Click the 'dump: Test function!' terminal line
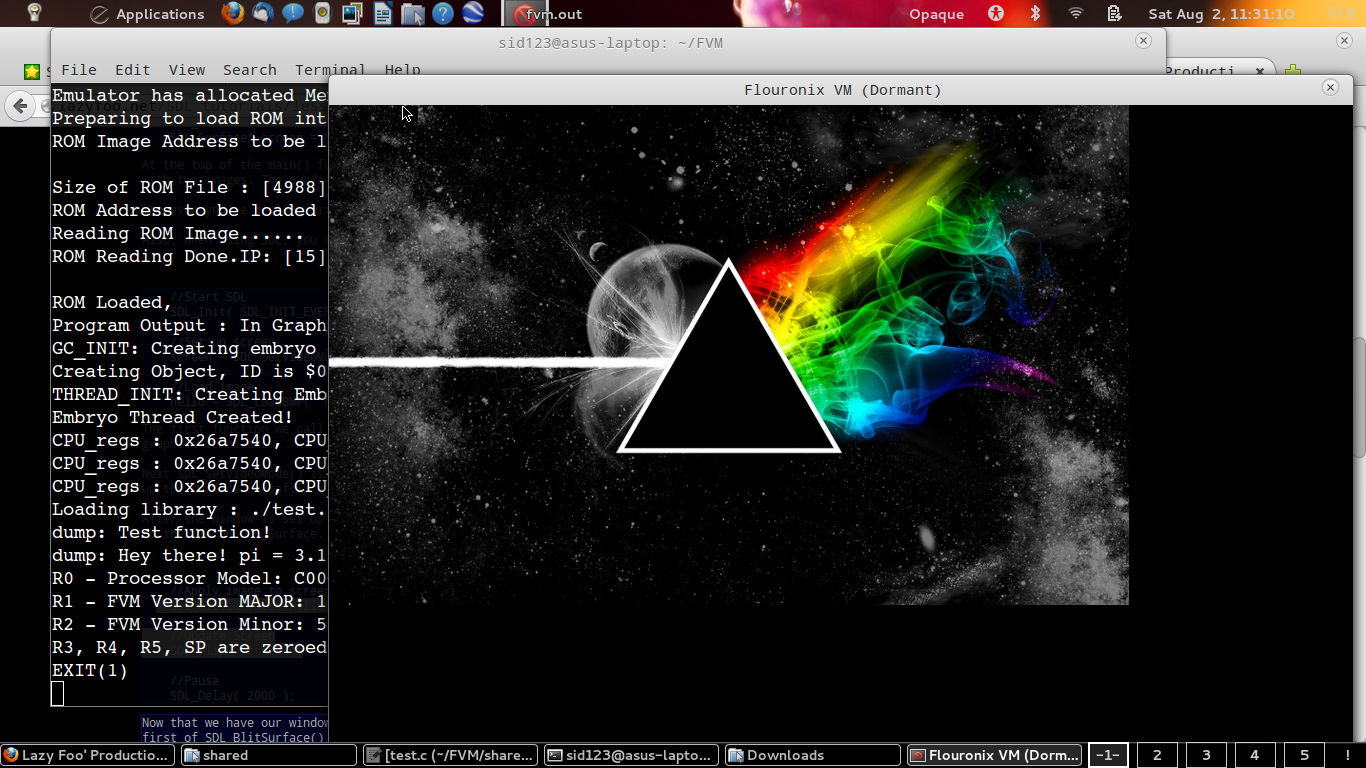 point(161,532)
